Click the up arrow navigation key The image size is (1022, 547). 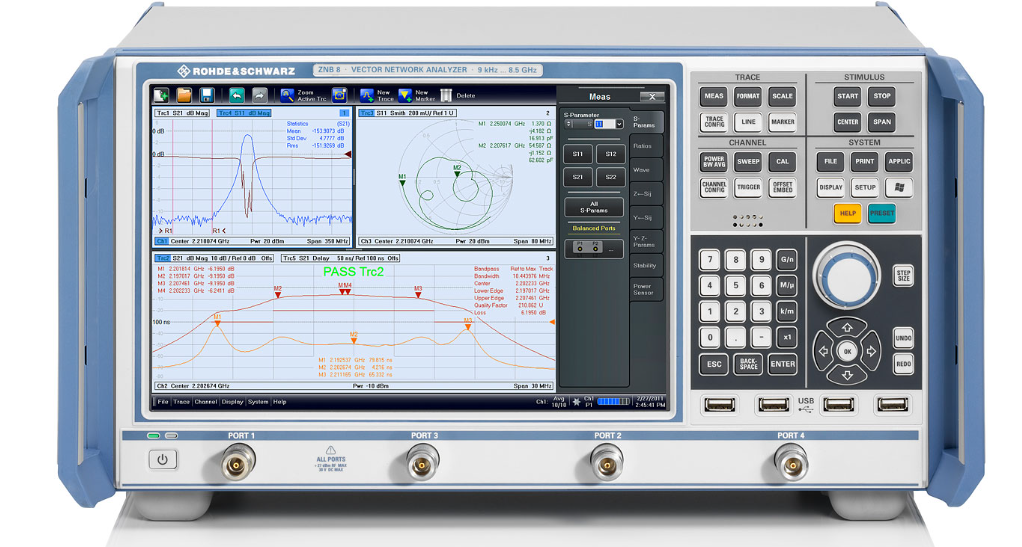(x=847, y=327)
